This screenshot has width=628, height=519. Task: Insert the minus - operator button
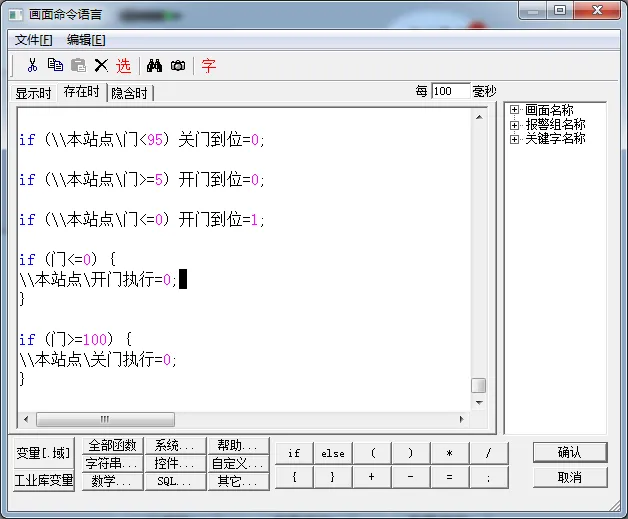(x=411, y=477)
